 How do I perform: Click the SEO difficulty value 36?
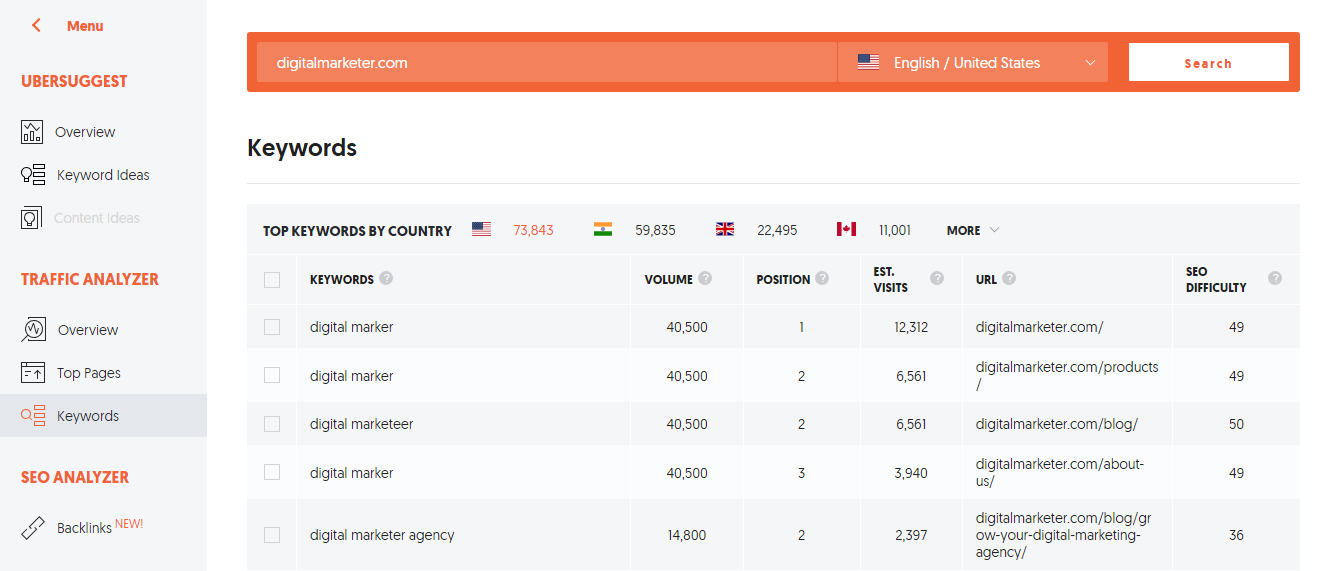[1237, 535]
